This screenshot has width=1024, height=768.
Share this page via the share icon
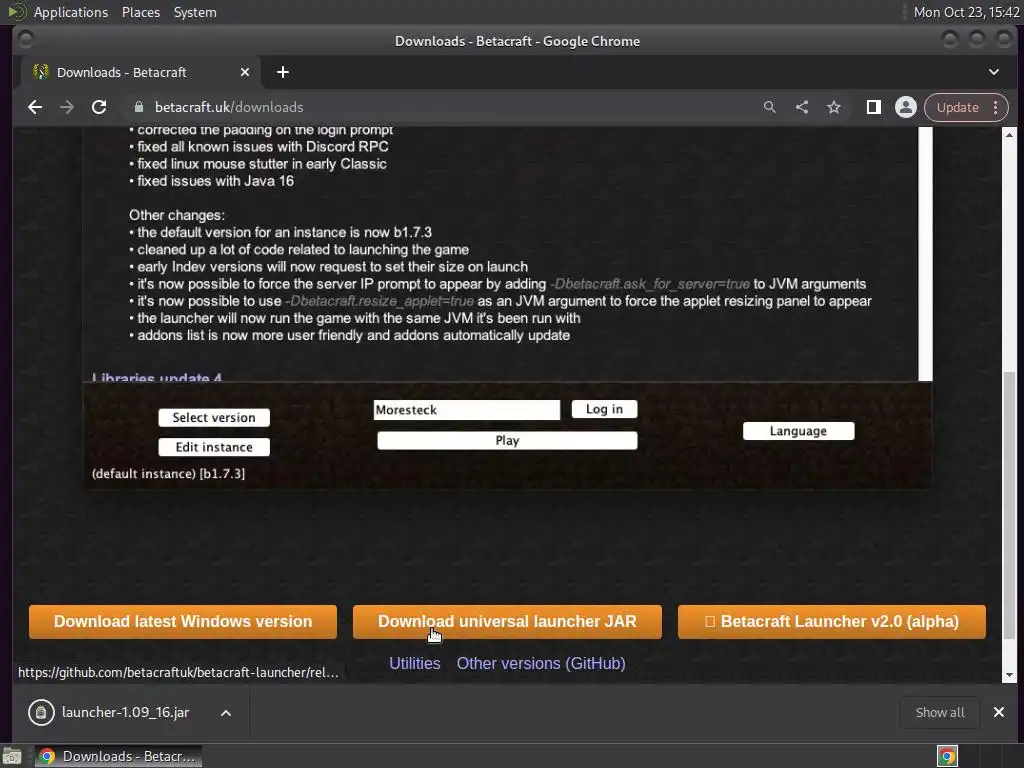pos(802,107)
